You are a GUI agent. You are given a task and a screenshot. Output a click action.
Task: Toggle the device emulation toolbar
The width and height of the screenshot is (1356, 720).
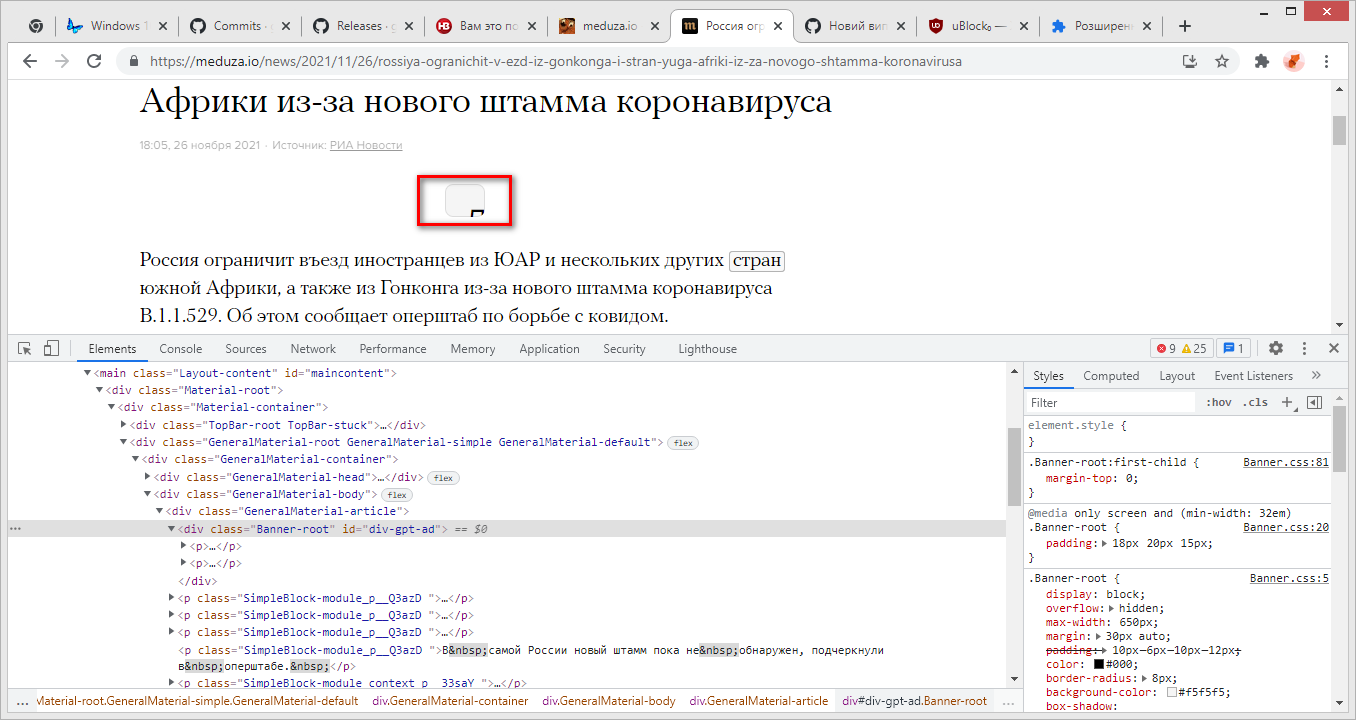(51, 347)
